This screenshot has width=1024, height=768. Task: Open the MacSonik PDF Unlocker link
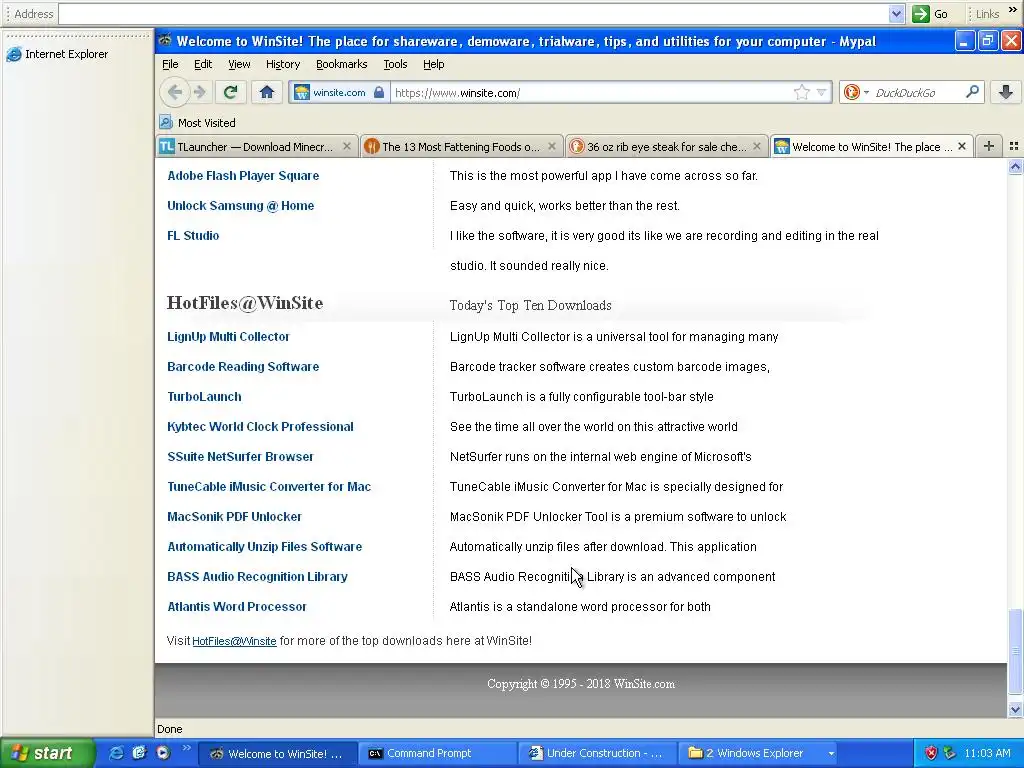coord(234,517)
